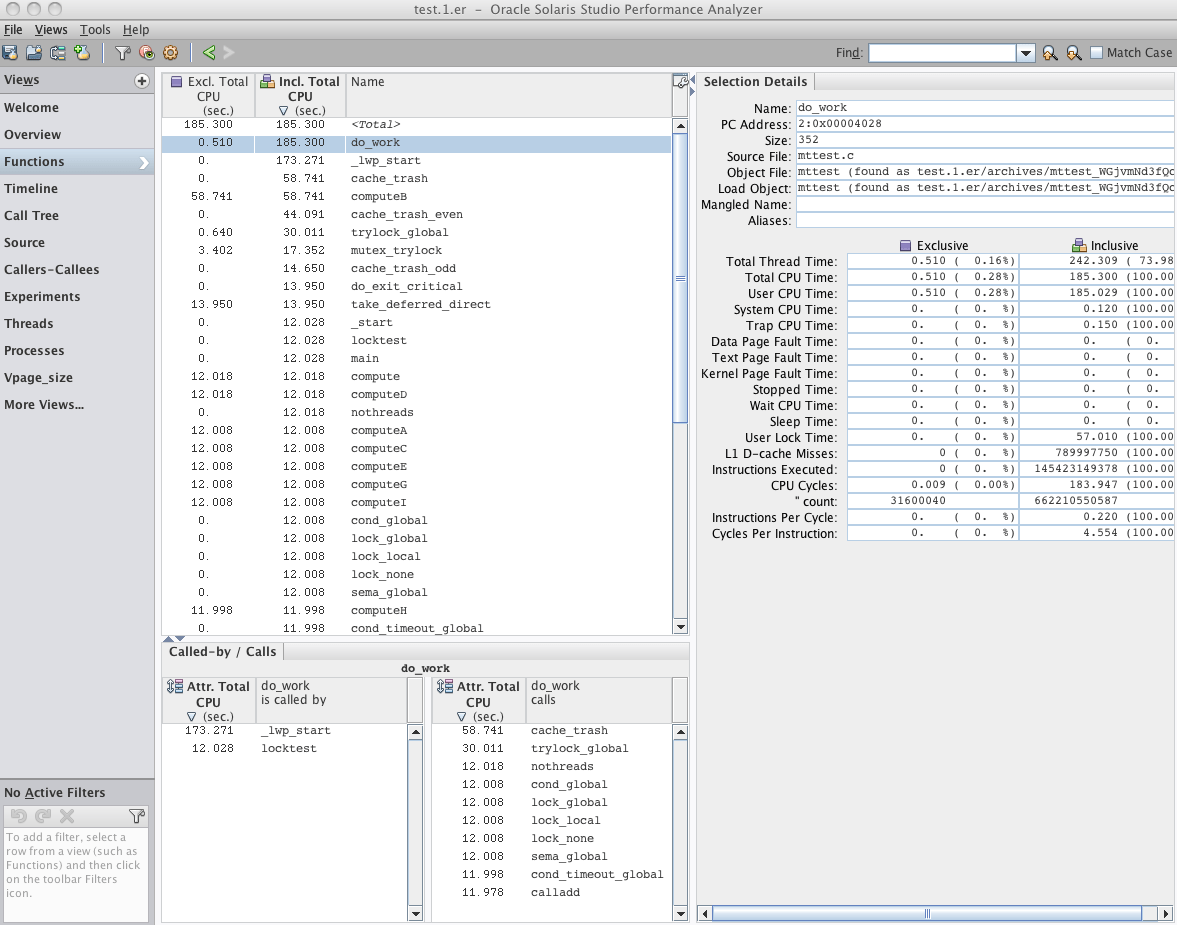Click the wrench icon at the functions table corner
This screenshot has width=1177, height=925.
coord(680,81)
